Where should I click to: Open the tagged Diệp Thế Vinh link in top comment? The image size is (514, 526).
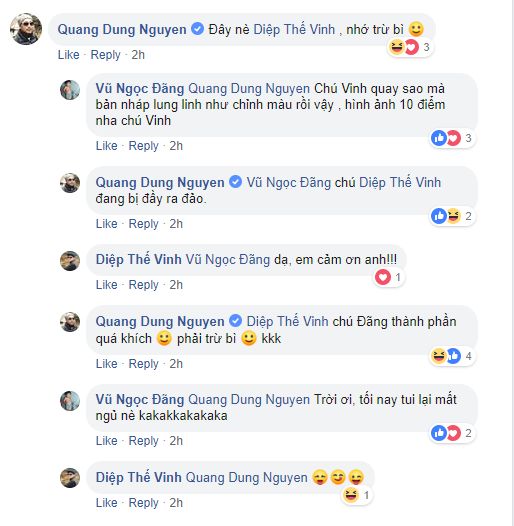pyautogui.click(x=294, y=29)
